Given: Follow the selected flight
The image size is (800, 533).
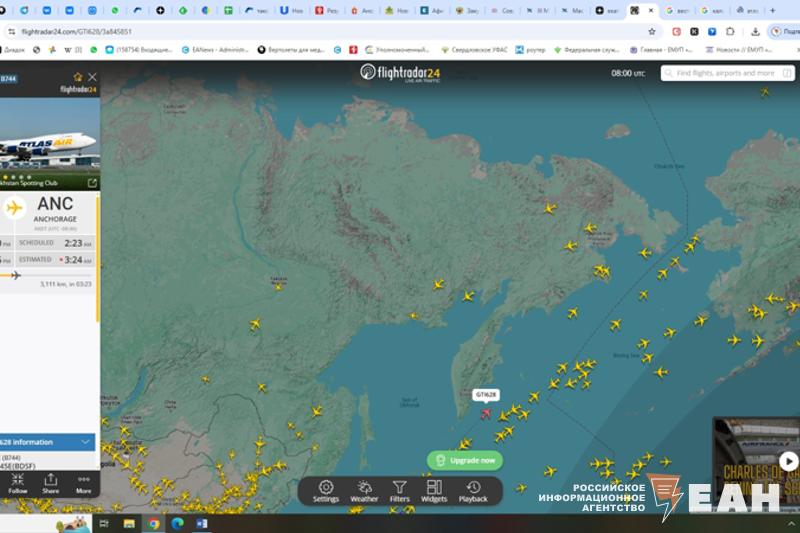Looking at the screenshot, I should 17,483.
